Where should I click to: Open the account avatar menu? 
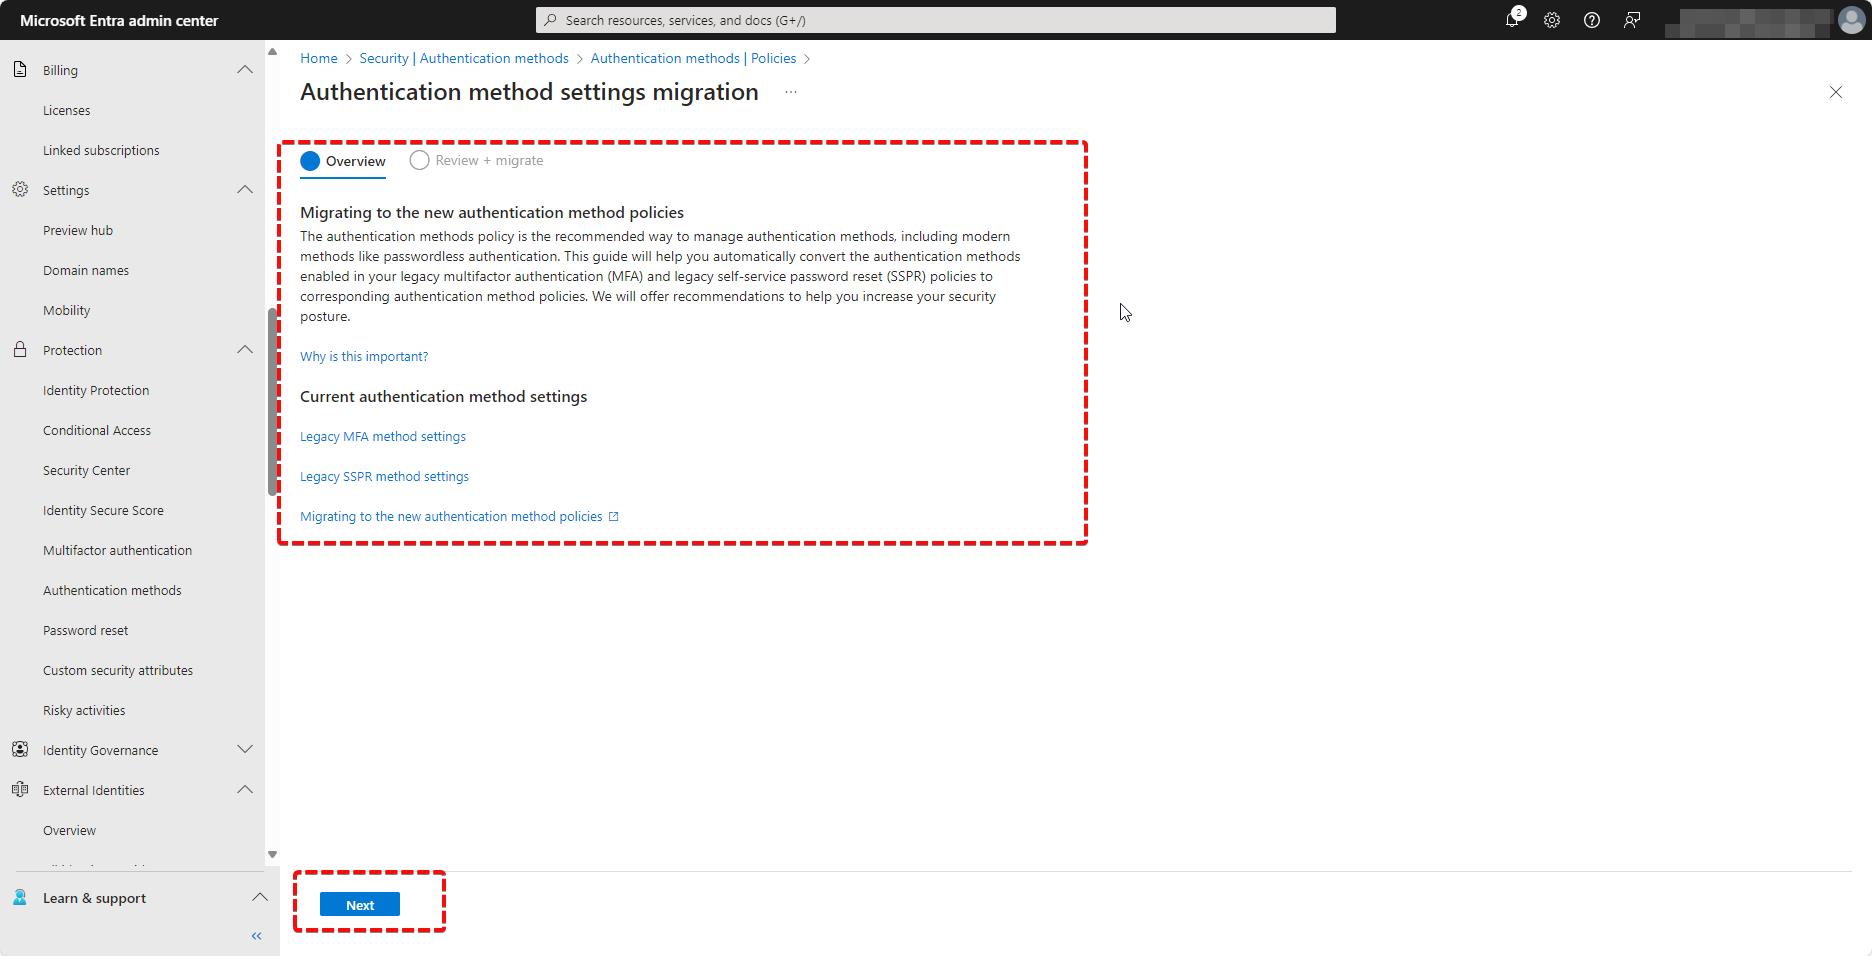click(1851, 20)
